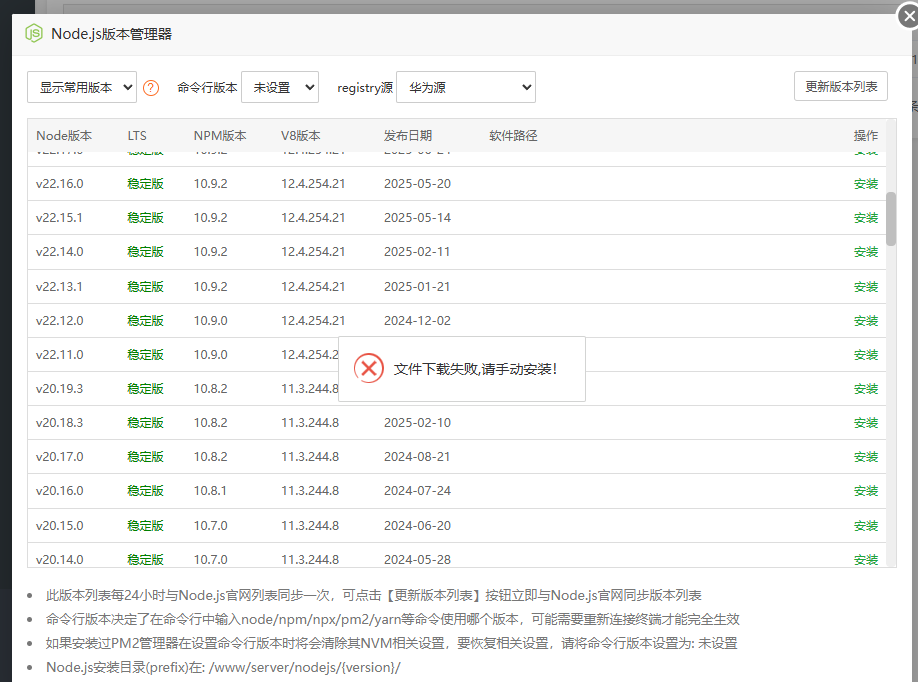Click the release date 2024-06-20
The height and width of the screenshot is (682, 918).
click(417, 526)
